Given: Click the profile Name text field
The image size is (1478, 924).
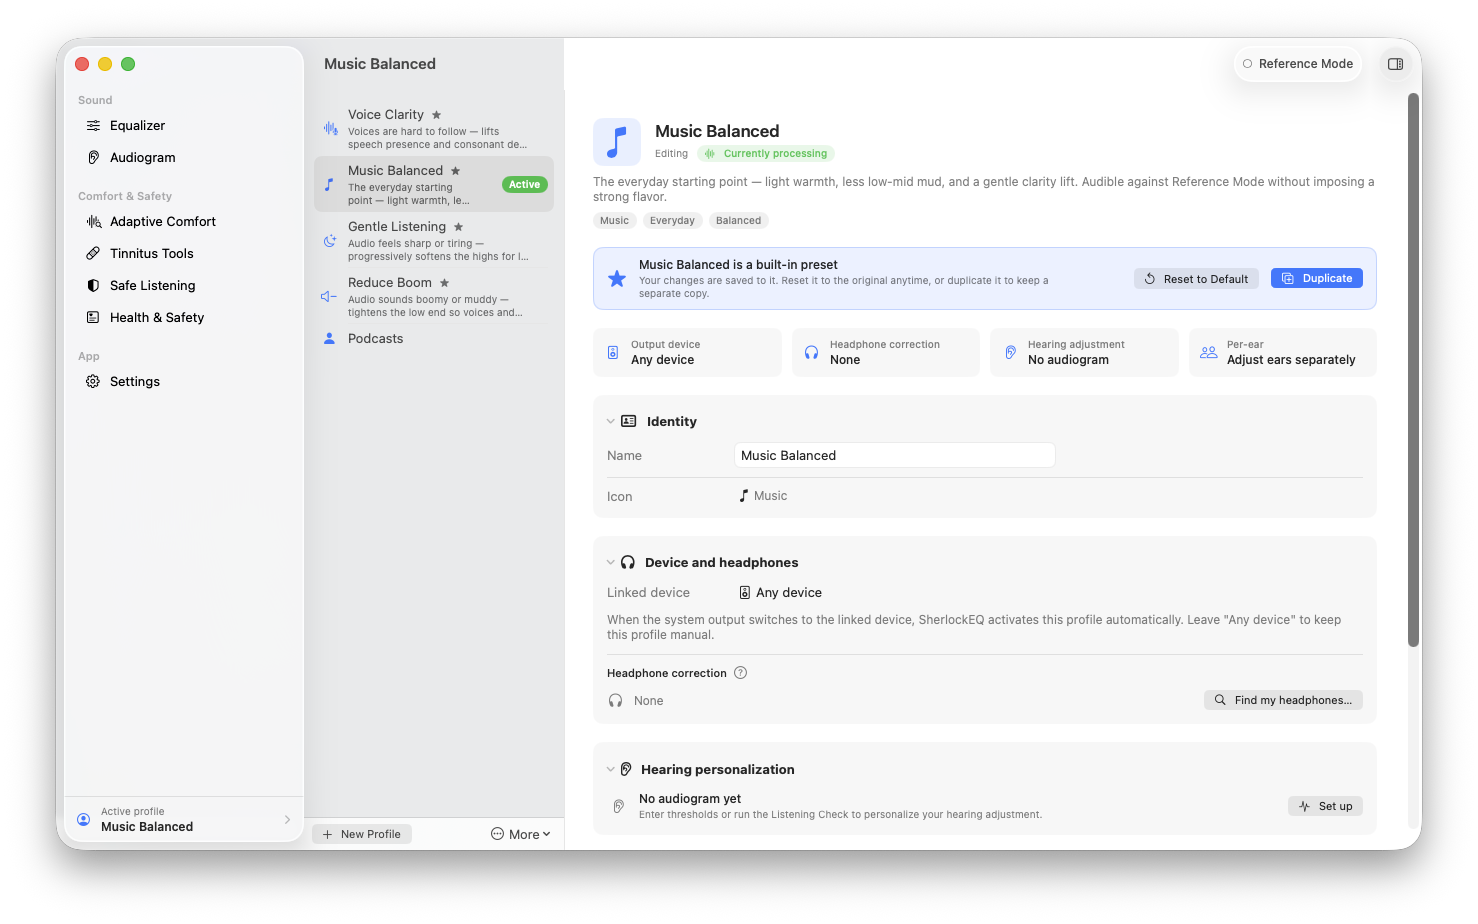Looking at the screenshot, I should tap(894, 456).
